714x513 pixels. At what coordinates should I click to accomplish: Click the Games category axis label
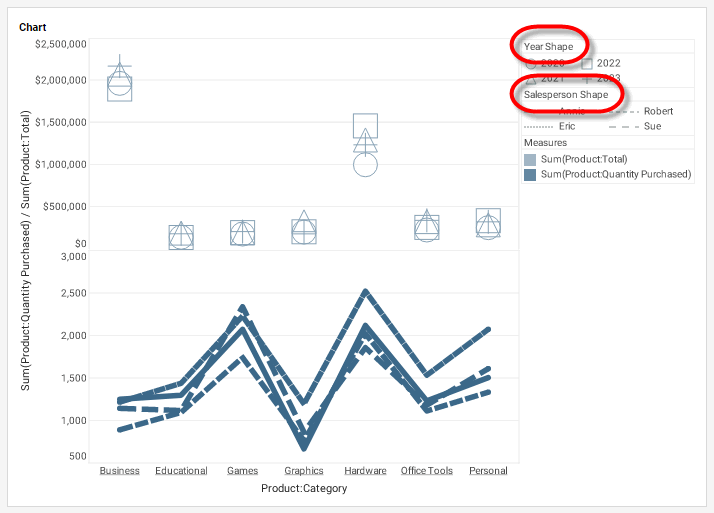(242, 471)
